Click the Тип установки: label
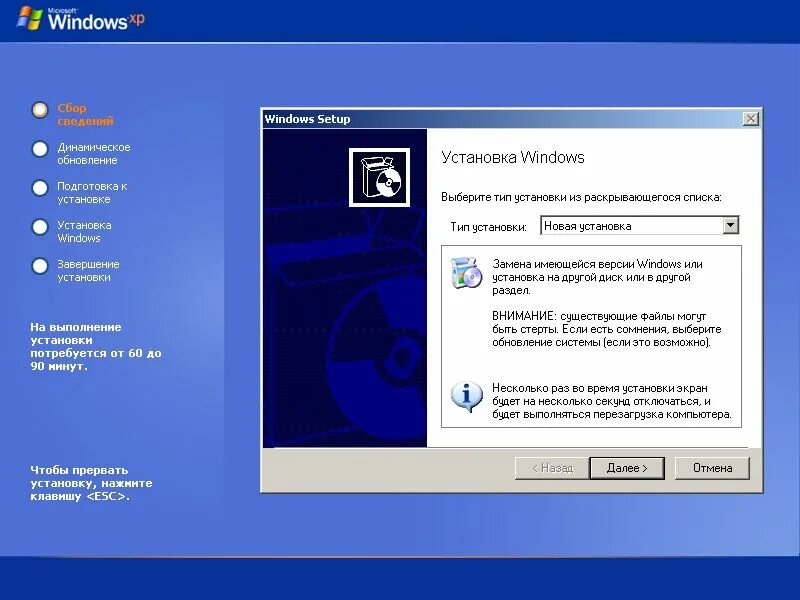800x600 pixels. pos(488,227)
